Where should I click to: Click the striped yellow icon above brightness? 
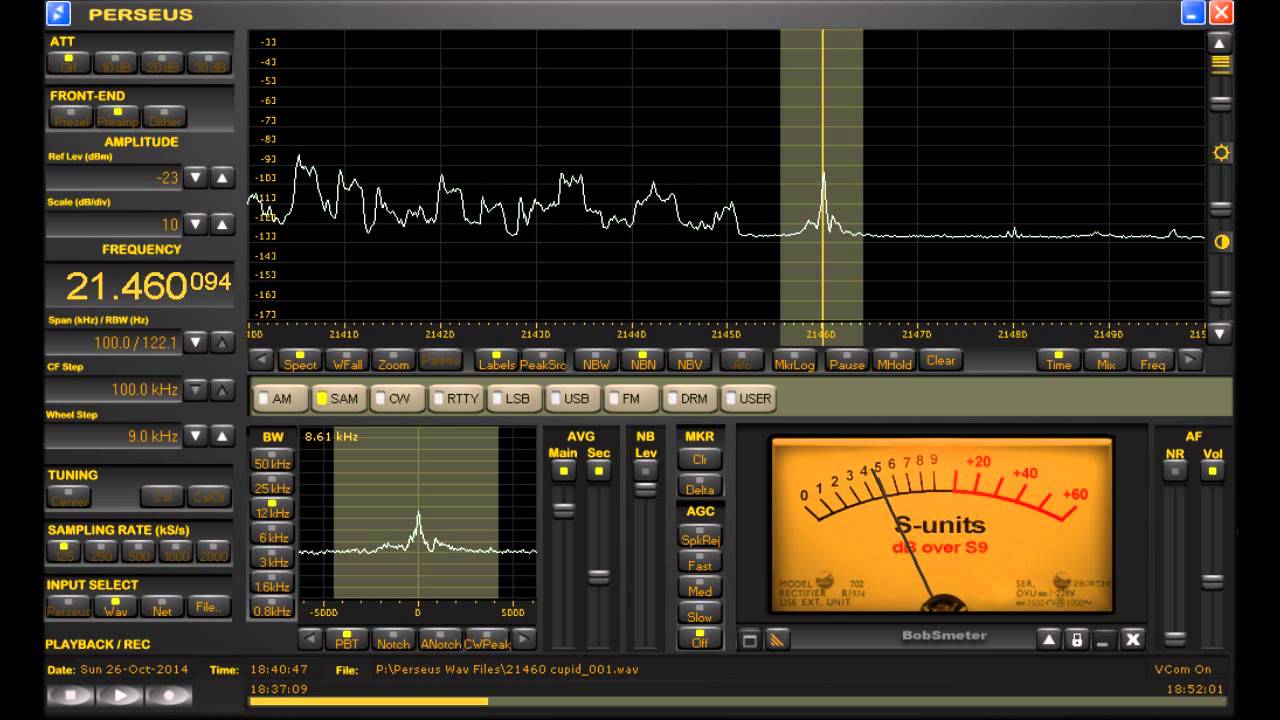tap(1221, 64)
